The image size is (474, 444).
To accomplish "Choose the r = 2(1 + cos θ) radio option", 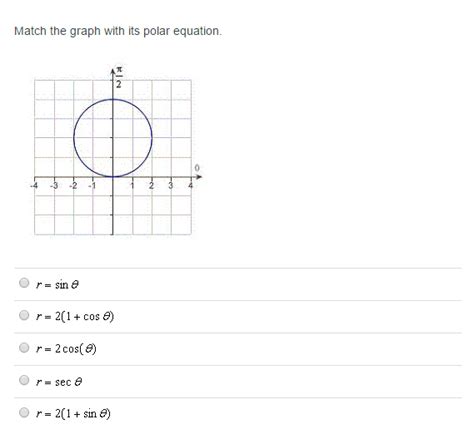I will (24, 315).
